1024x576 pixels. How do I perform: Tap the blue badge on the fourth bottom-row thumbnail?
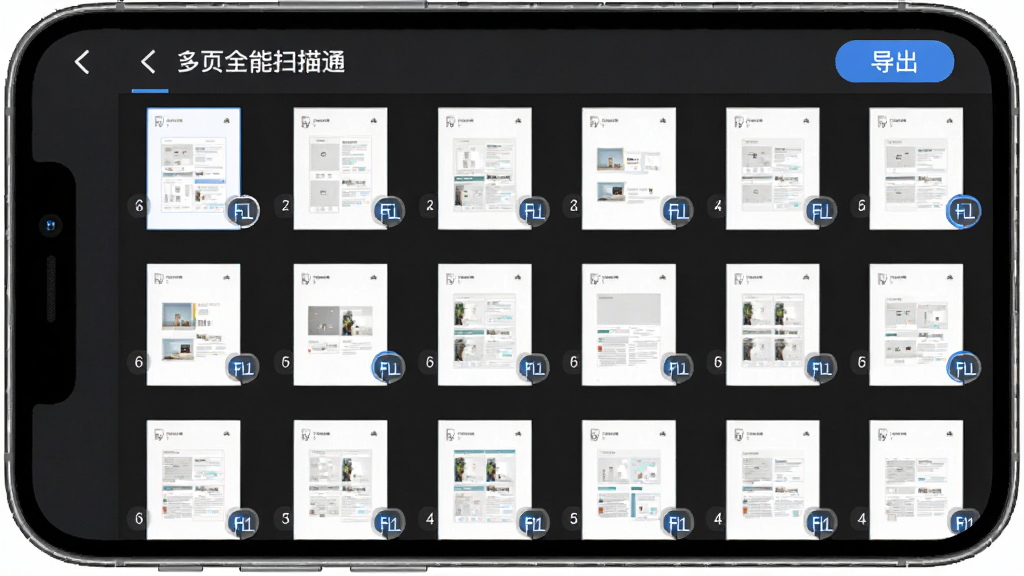pos(677,523)
